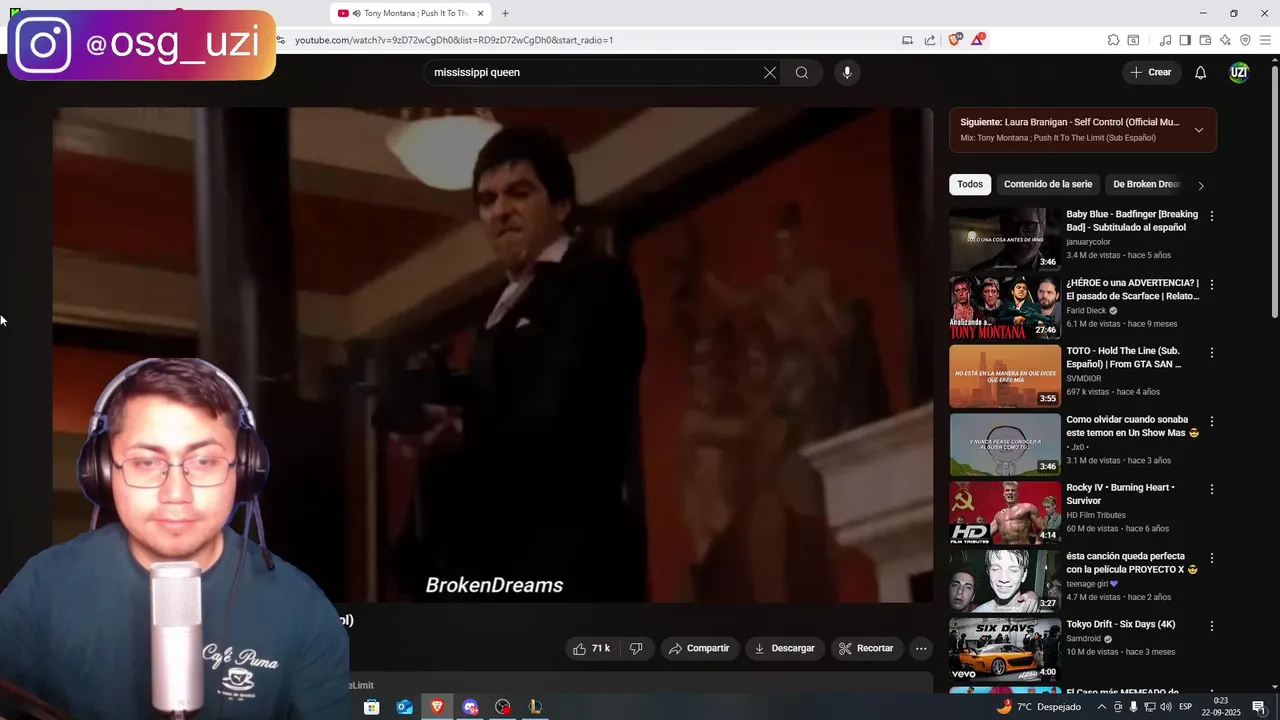Click the YouTube search magnifier button
Viewport: 1280px width, 720px height.
pyautogui.click(x=802, y=73)
